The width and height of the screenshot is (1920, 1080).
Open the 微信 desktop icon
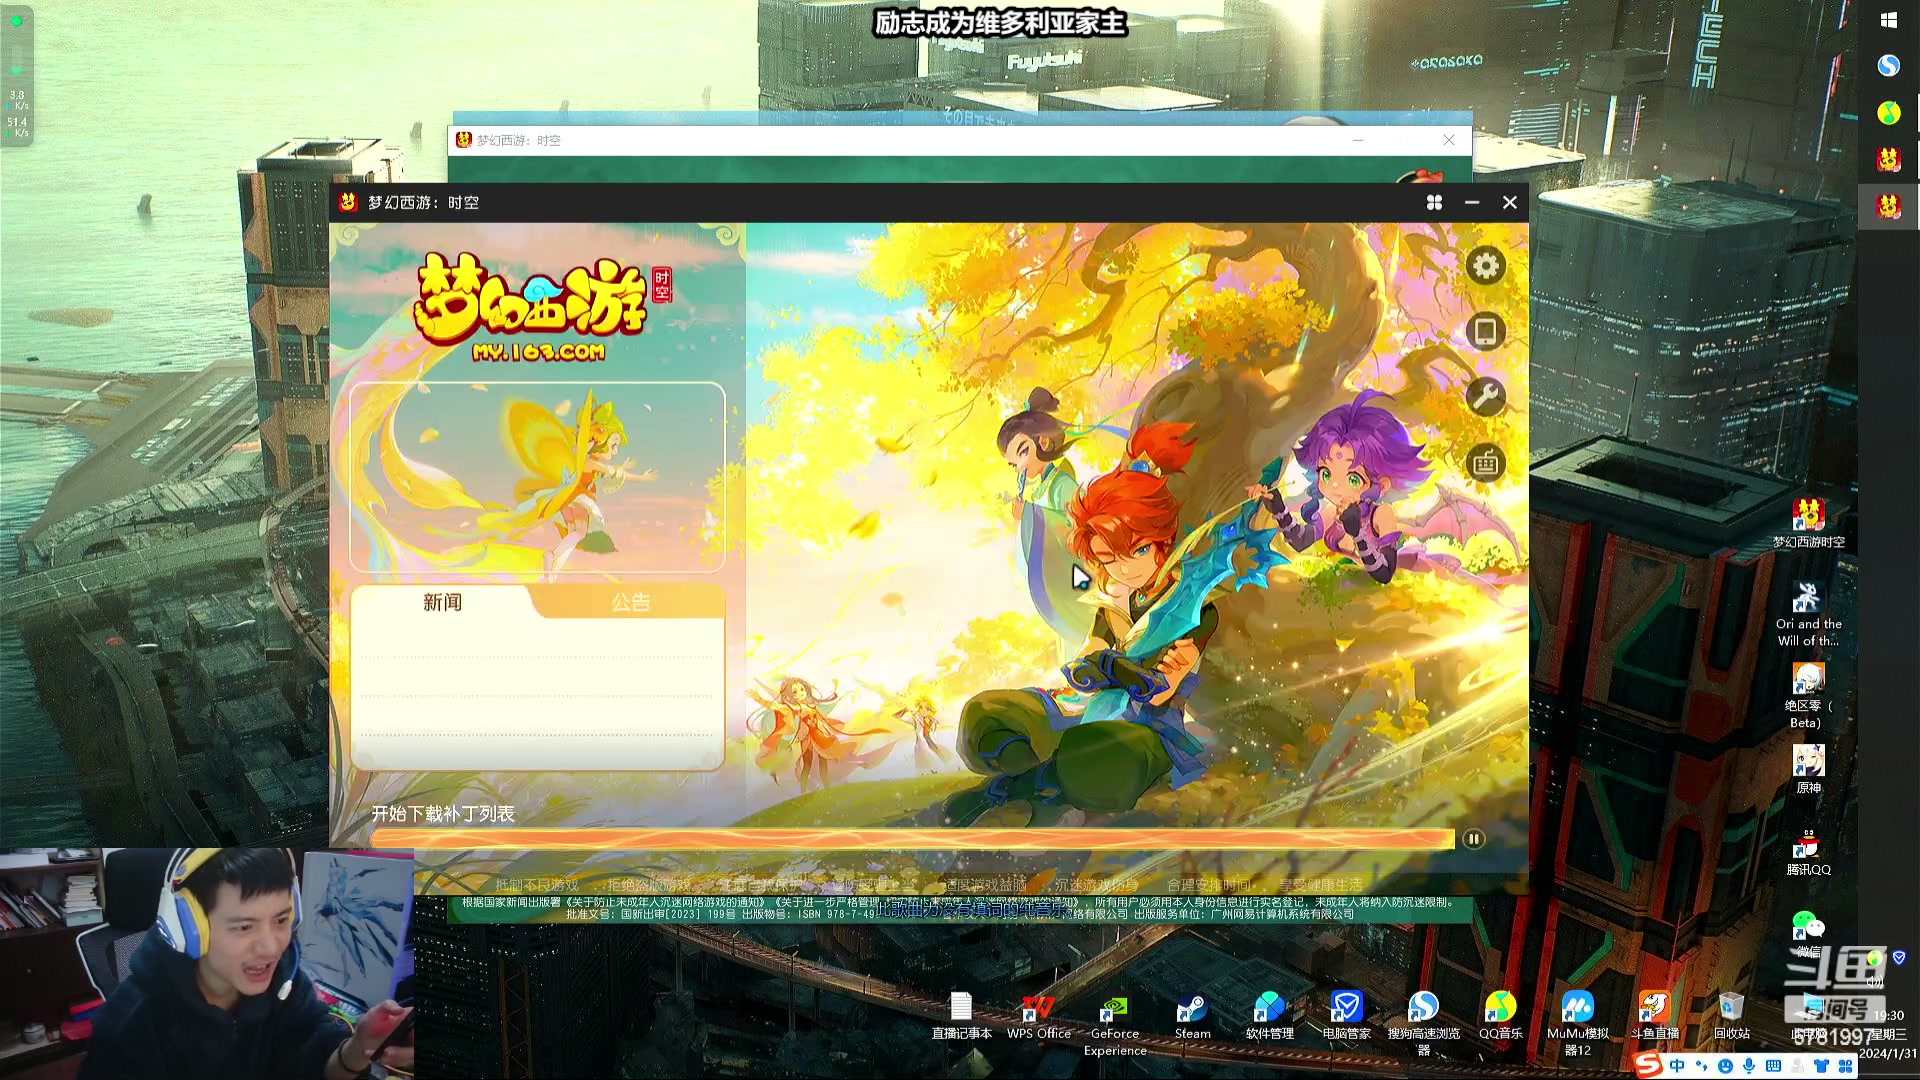point(1808,932)
